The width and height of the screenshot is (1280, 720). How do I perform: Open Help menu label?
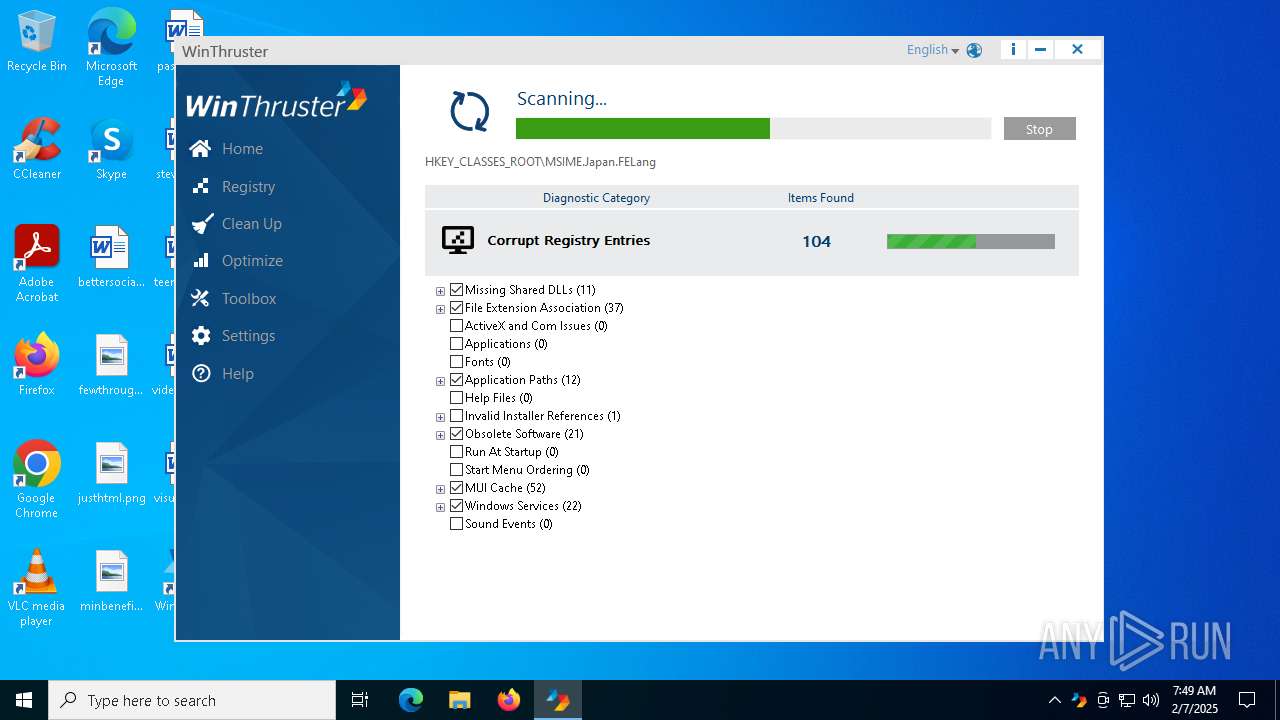point(238,373)
